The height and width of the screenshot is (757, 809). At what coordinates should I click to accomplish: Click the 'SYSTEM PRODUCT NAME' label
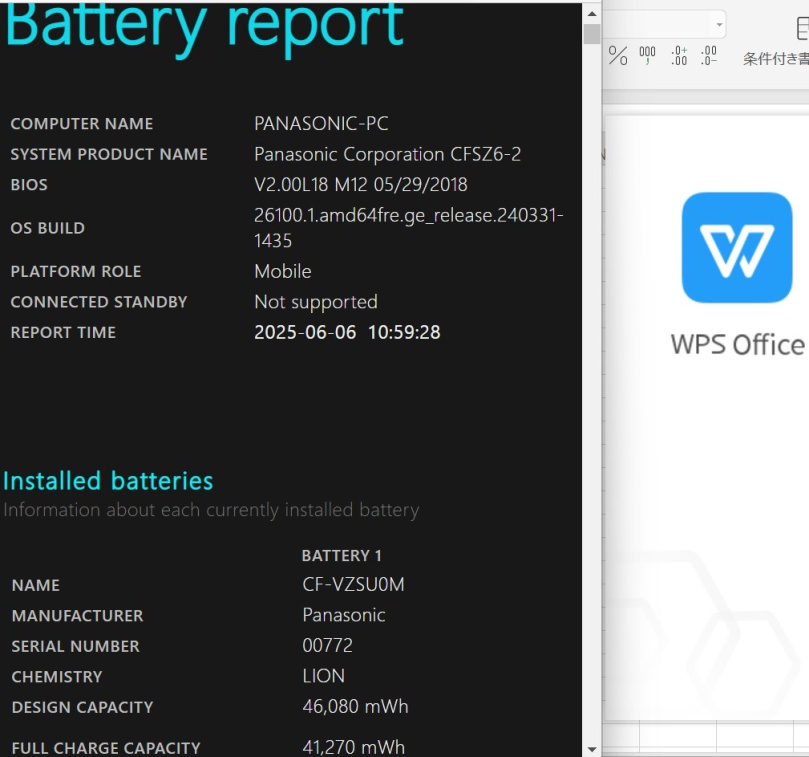pyautogui.click(x=109, y=154)
